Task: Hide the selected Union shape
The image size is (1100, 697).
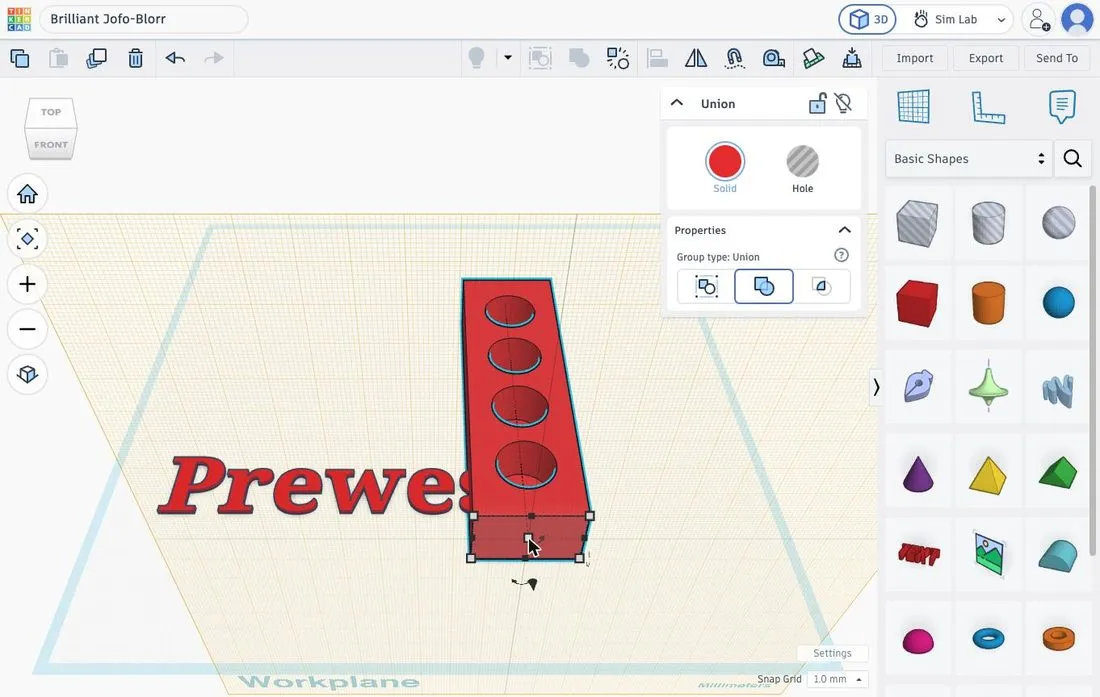Action: pyautogui.click(x=843, y=103)
